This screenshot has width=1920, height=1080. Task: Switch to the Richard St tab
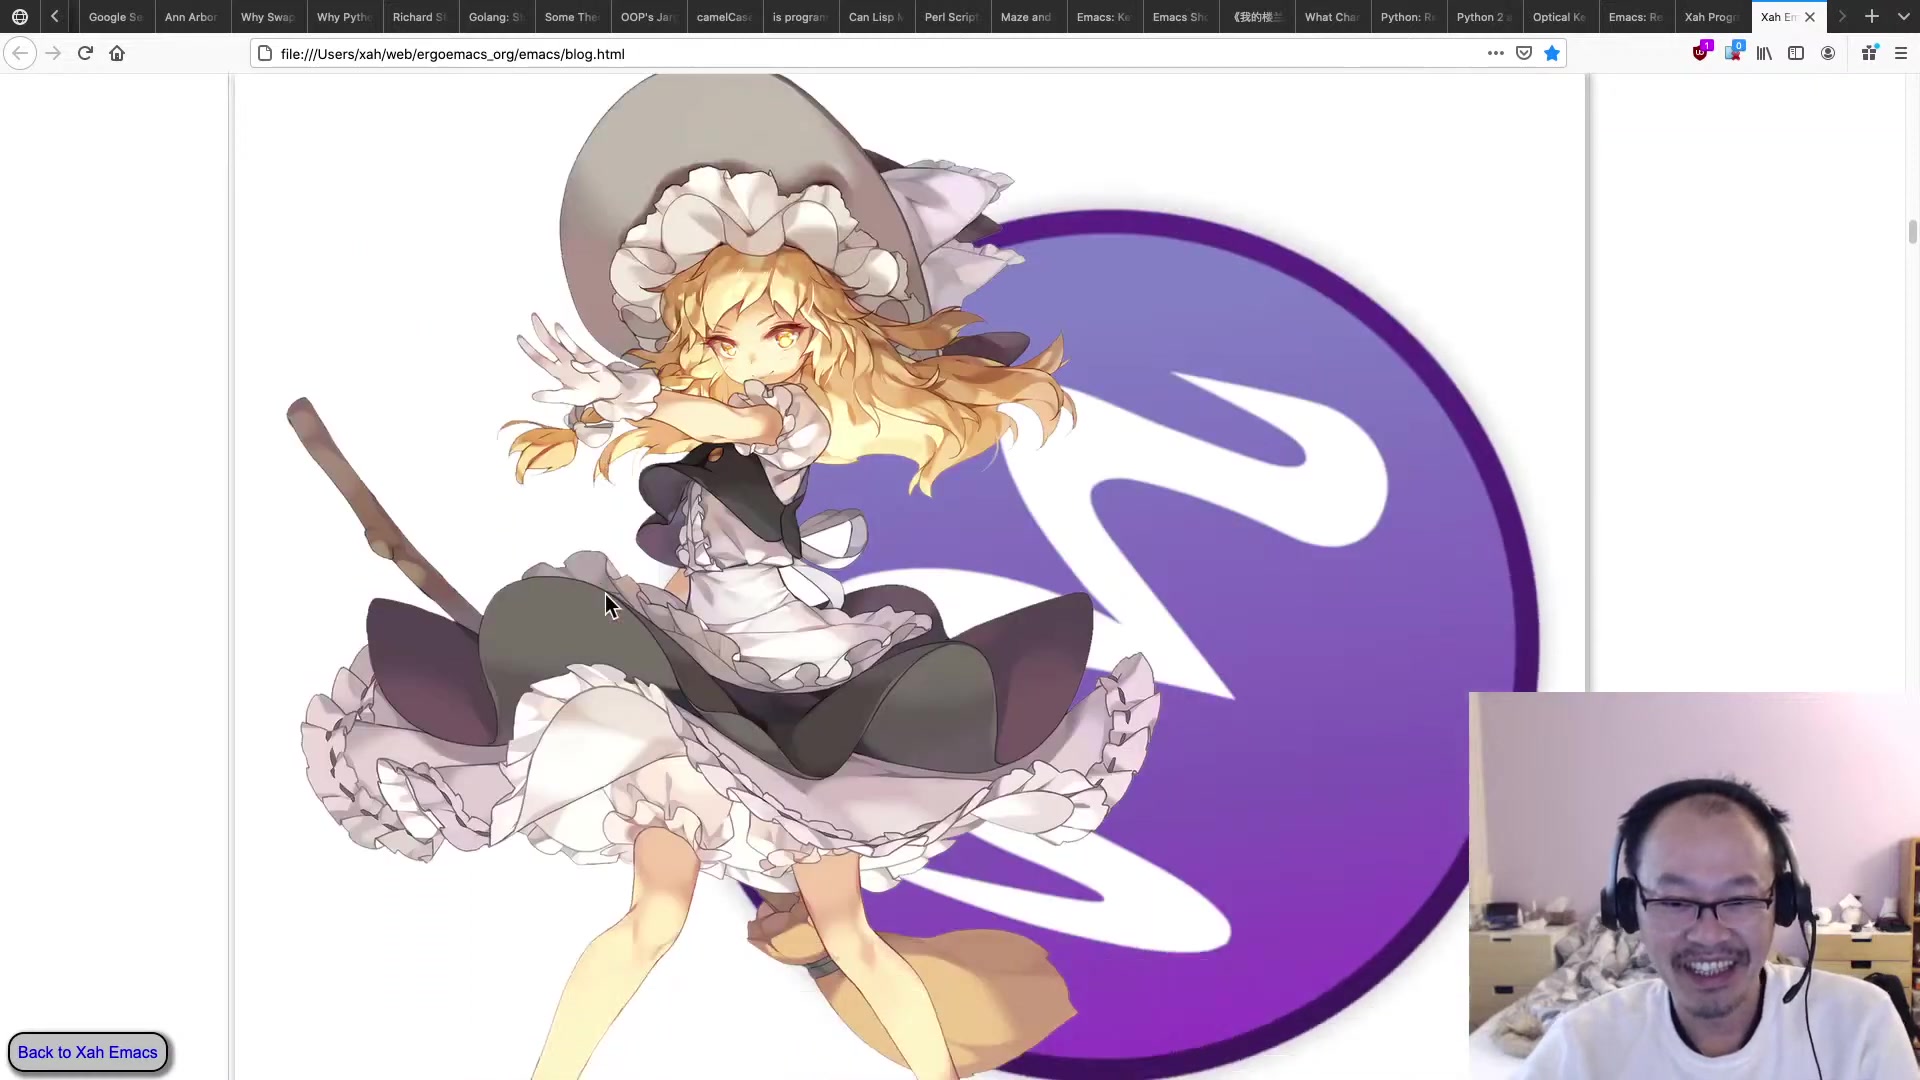420,17
